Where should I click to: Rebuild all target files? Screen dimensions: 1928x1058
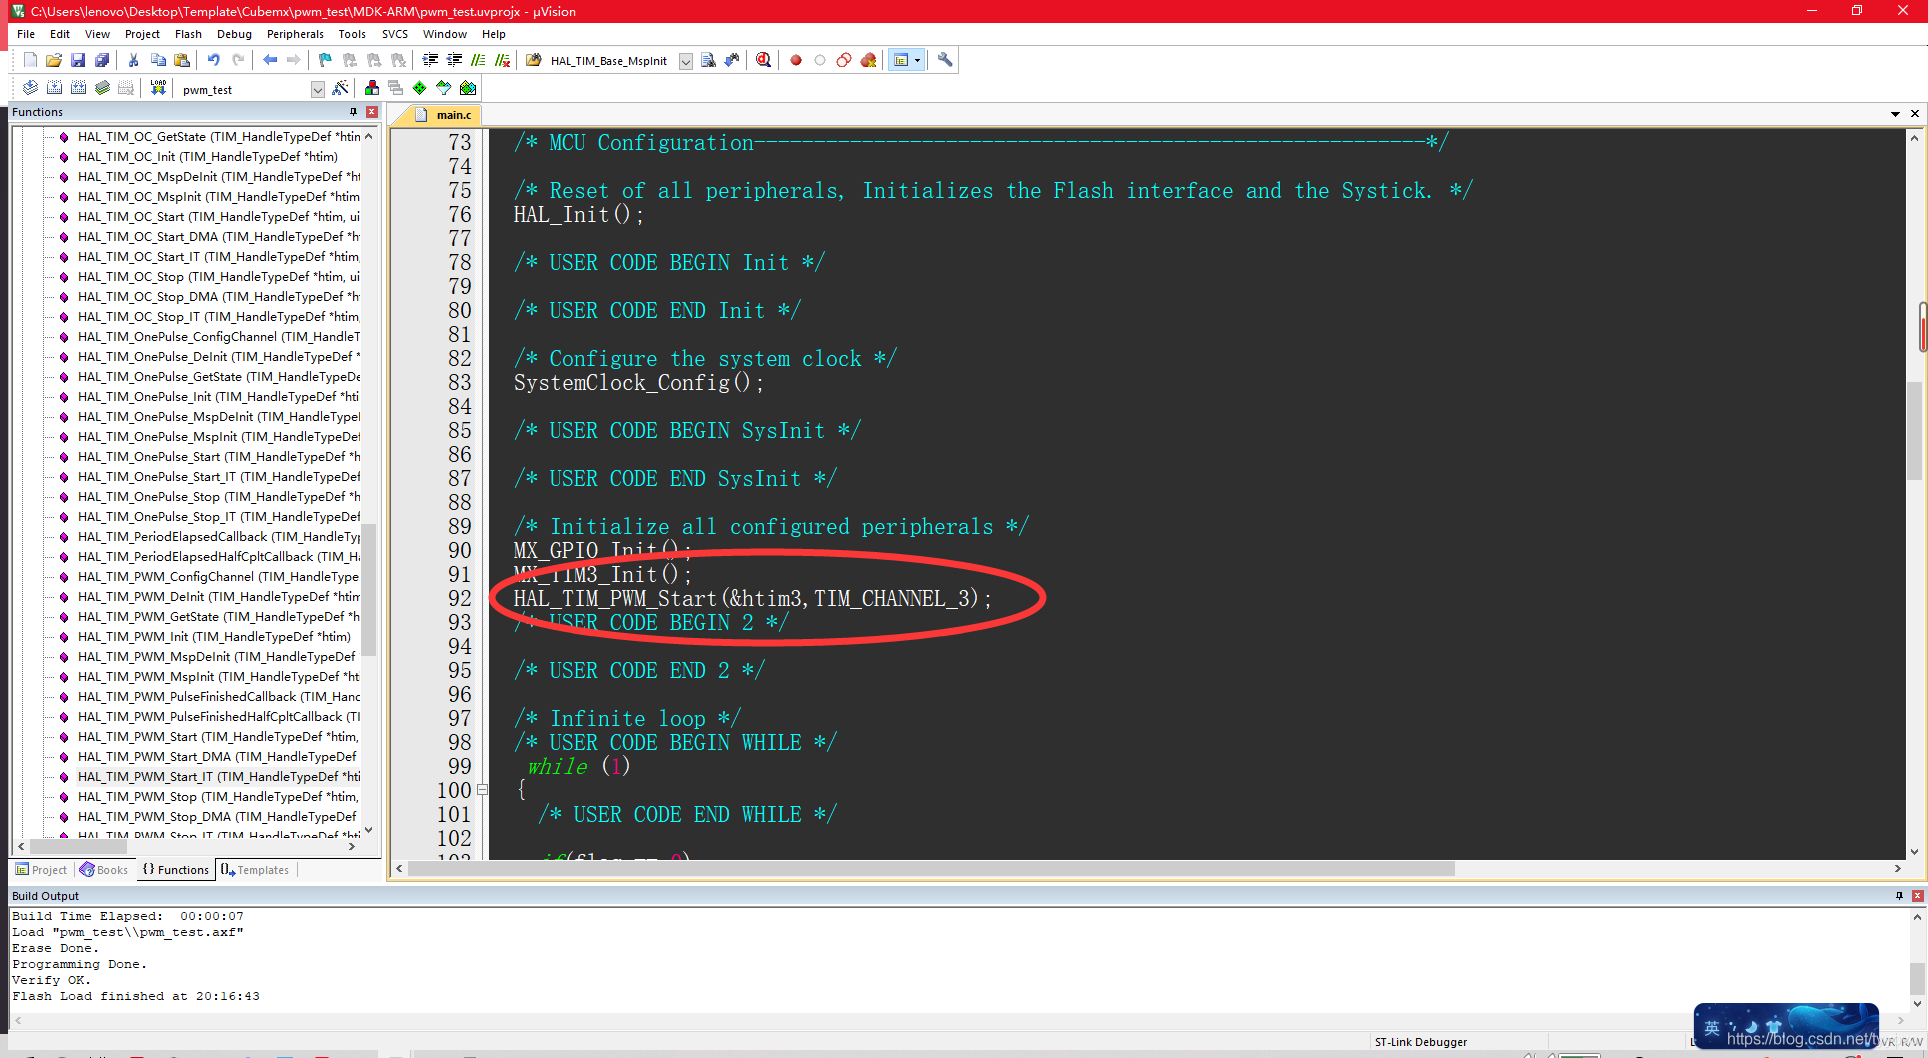point(78,88)
